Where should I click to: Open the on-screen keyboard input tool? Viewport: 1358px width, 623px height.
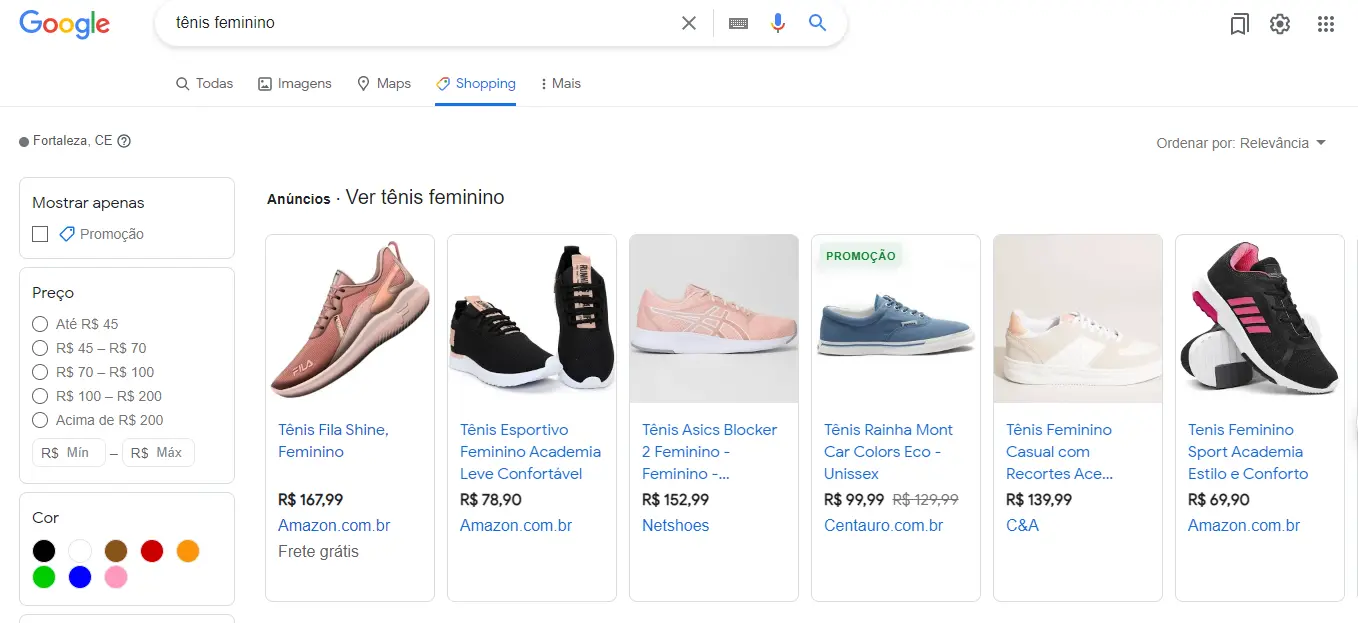(738, 23)
